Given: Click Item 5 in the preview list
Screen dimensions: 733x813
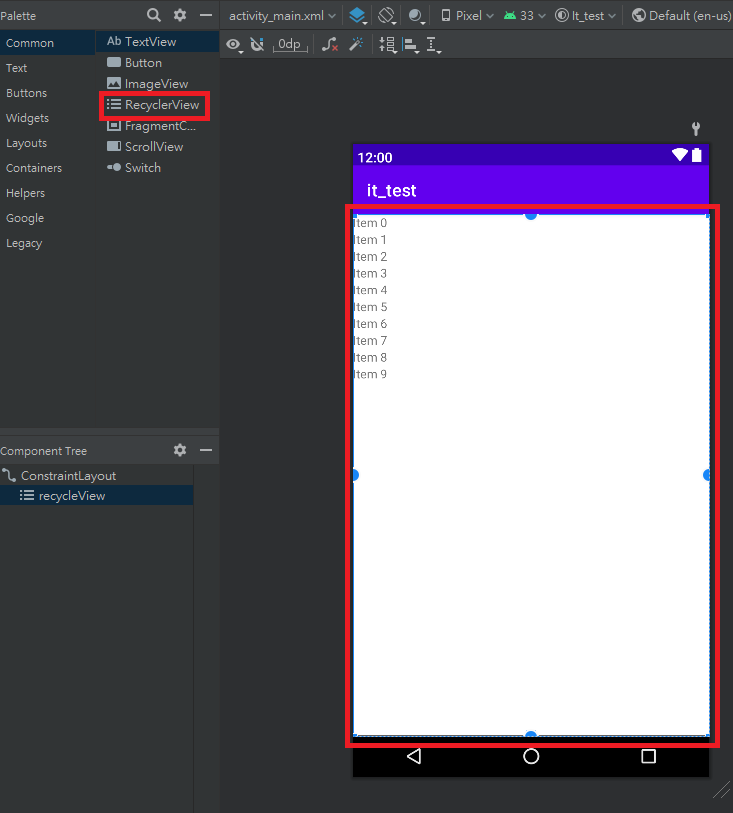Looking at the screenshot, I should (x=370, y=307).
